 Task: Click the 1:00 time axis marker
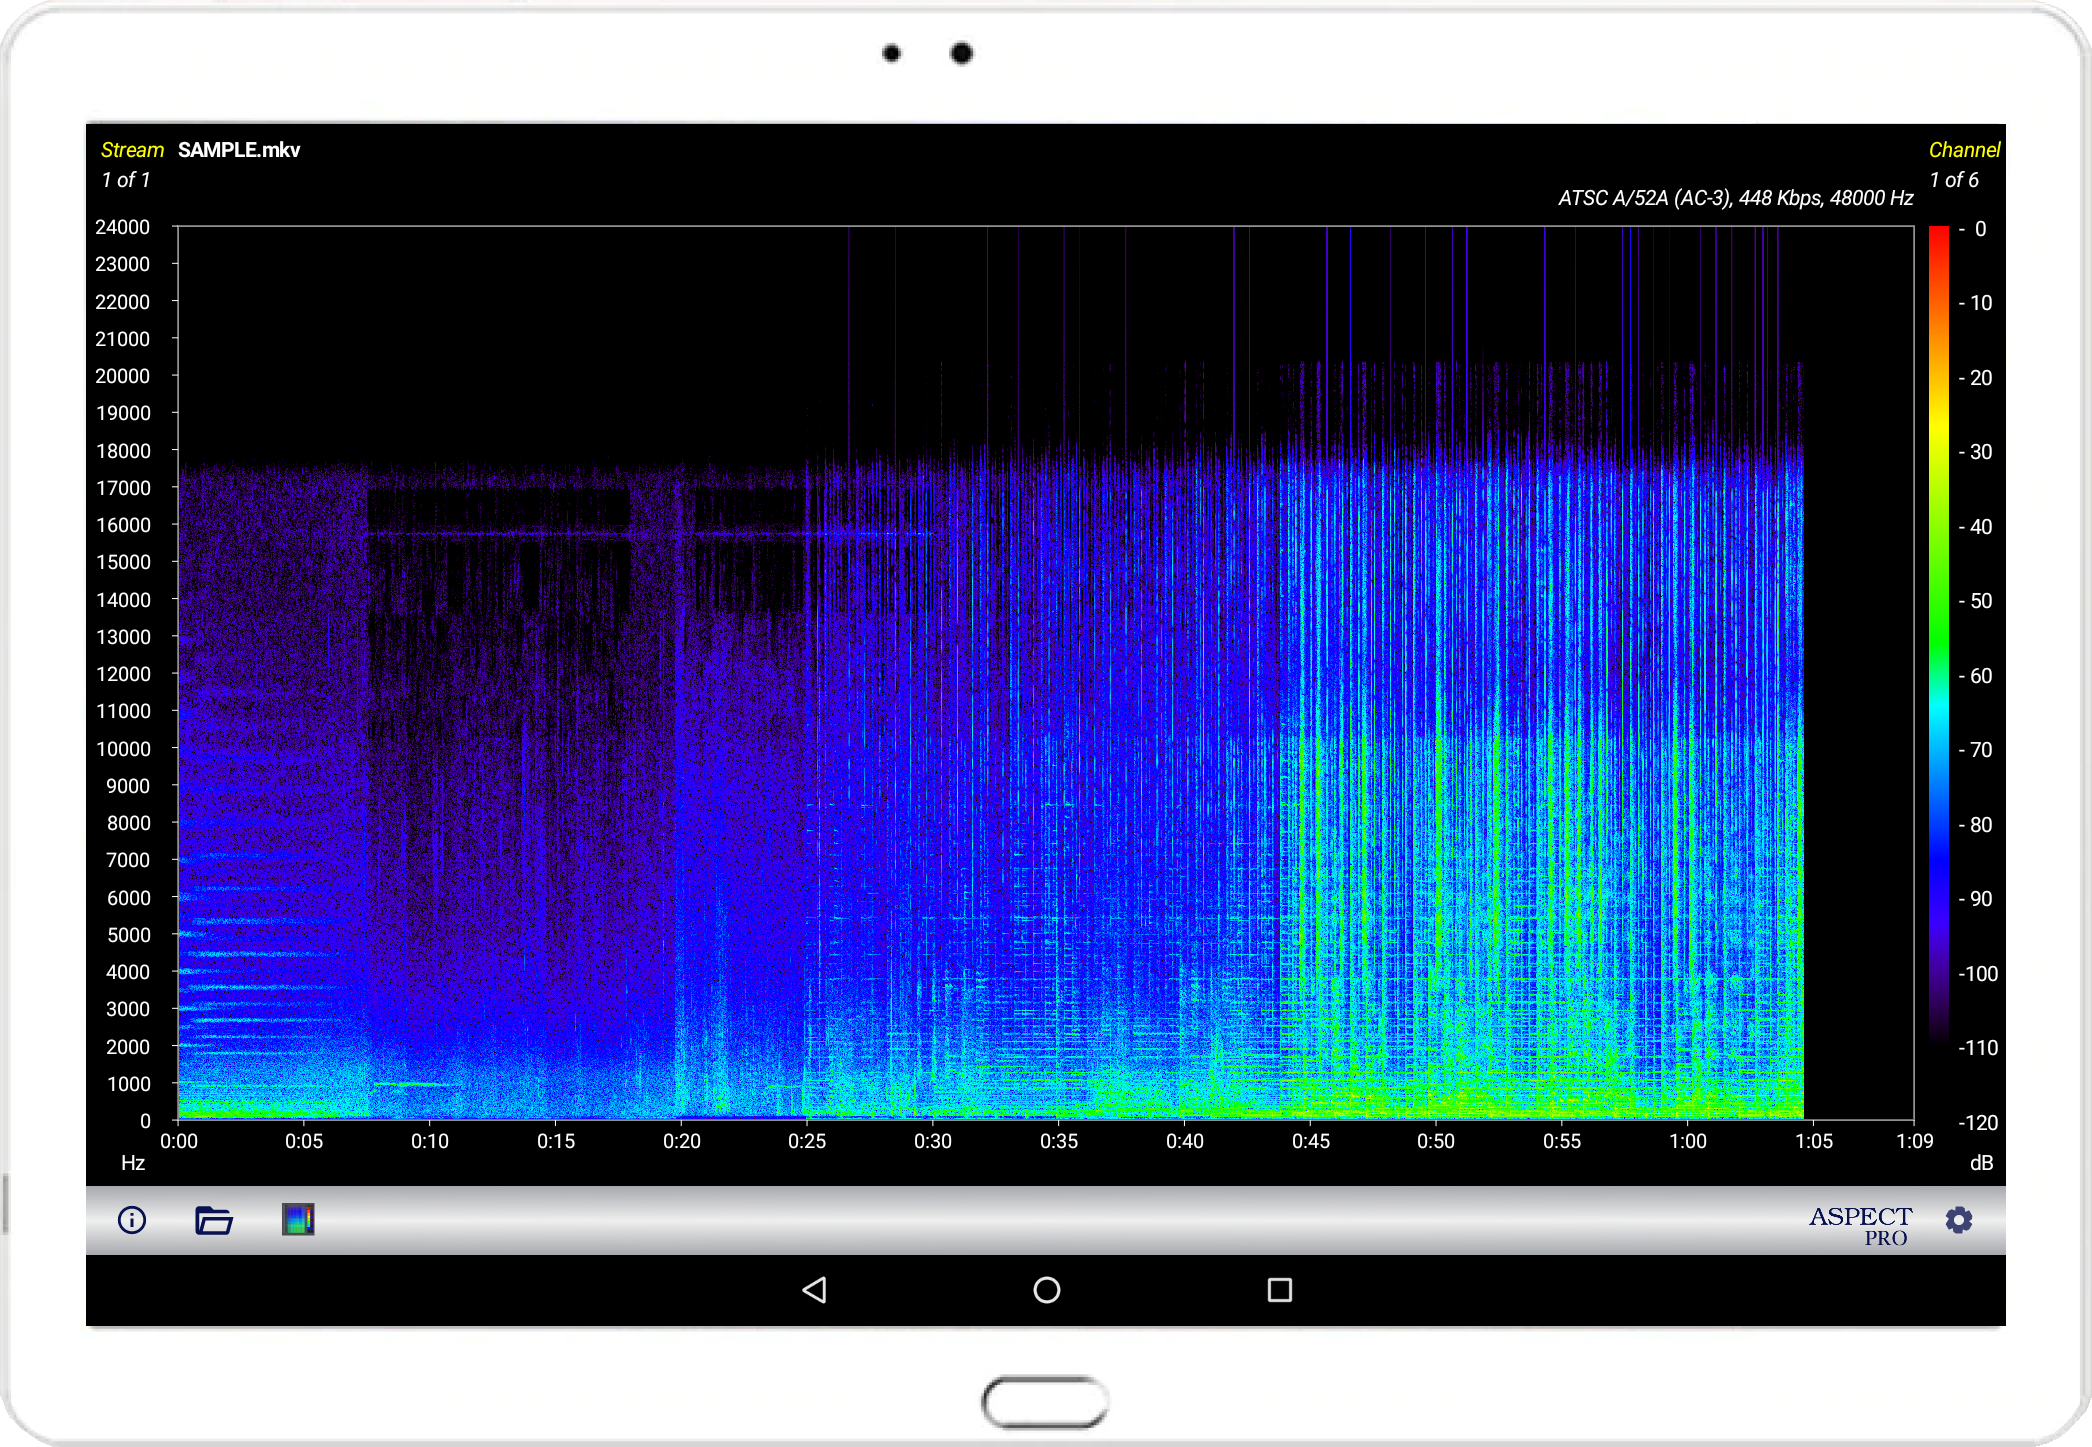pyautogui.click(x=1688, y=1141)
